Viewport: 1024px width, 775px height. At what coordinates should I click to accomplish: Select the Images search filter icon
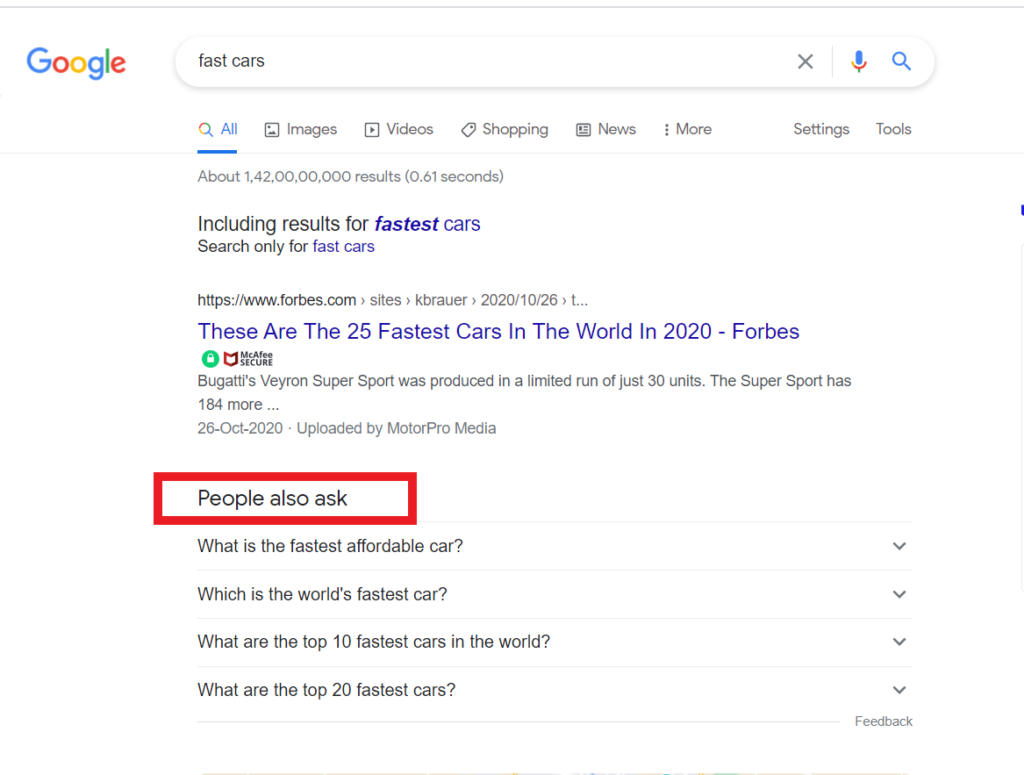(x=272, y=129)
